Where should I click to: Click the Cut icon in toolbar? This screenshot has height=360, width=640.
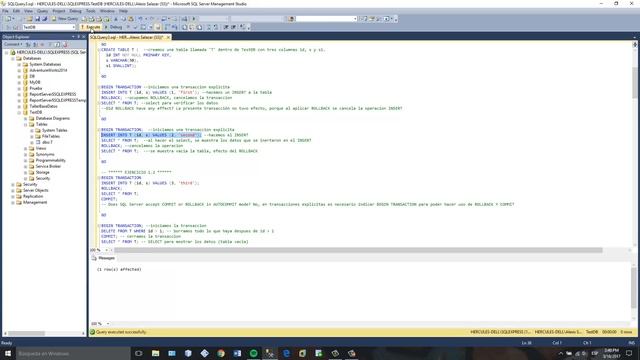(116, 19)
